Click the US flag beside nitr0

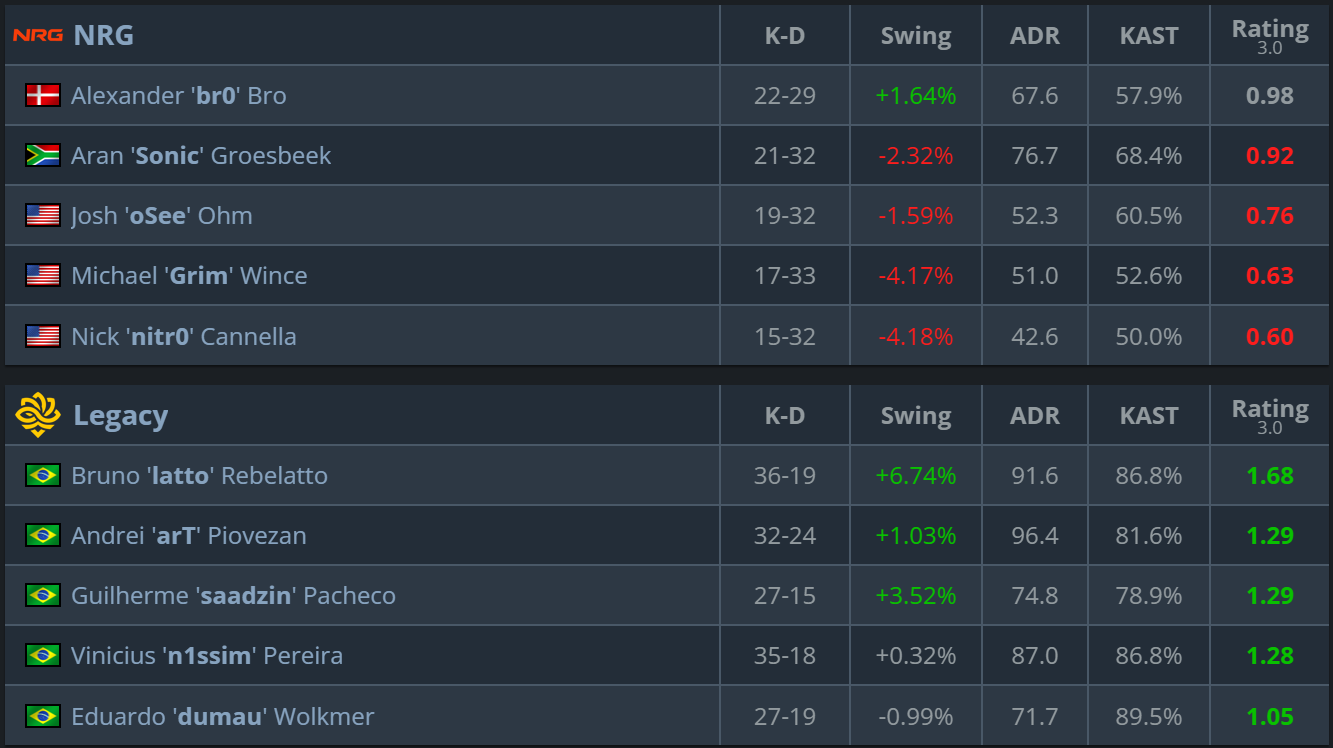click(x=43, y=336)
